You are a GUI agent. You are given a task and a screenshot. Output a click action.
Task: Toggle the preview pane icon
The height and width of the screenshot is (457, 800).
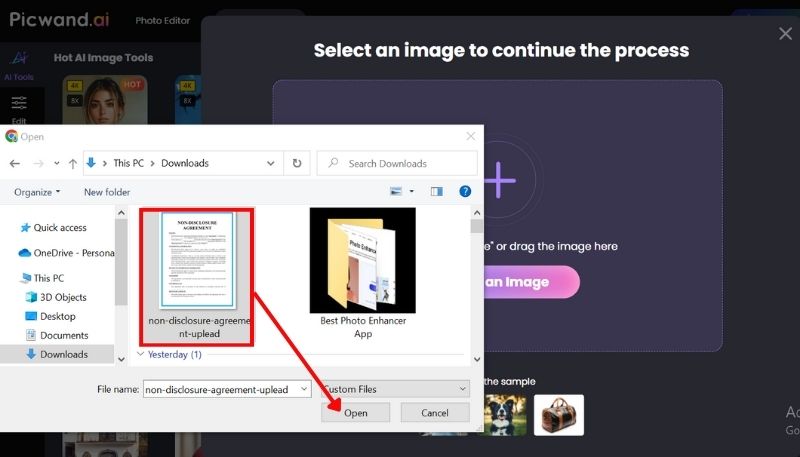pos(436,191)
